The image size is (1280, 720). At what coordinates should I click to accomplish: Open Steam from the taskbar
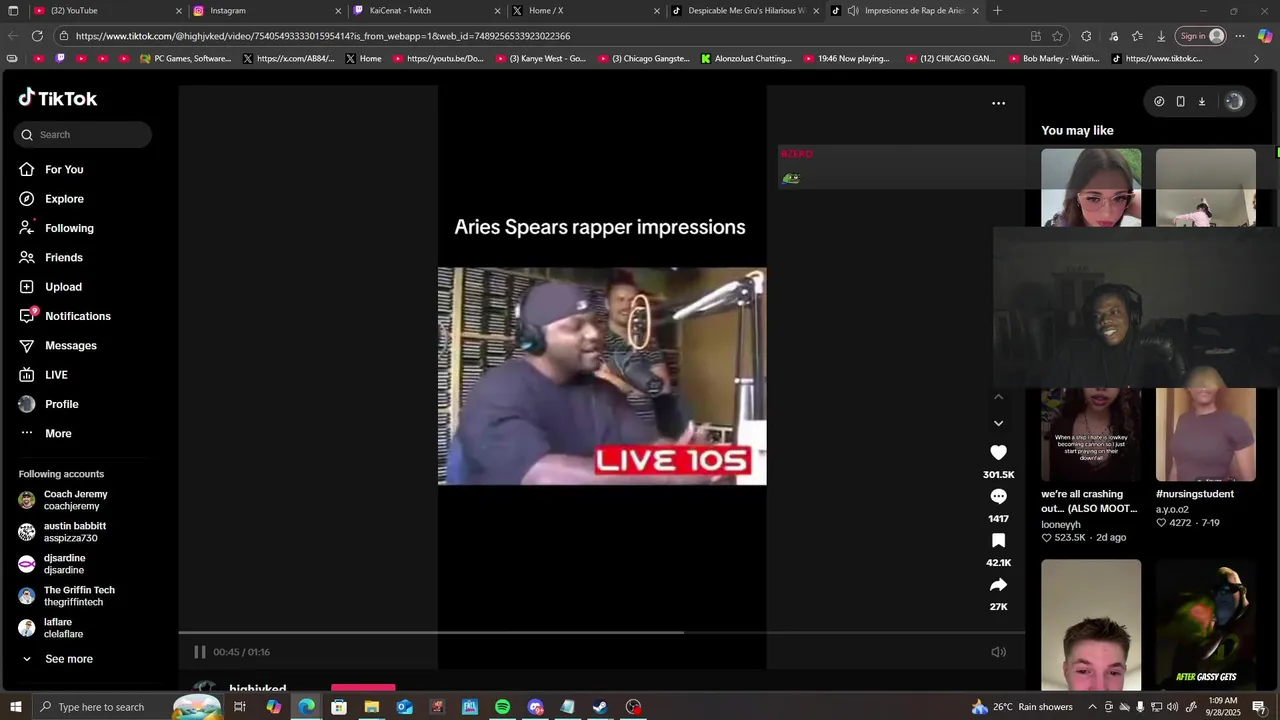(x=600, y=707)
